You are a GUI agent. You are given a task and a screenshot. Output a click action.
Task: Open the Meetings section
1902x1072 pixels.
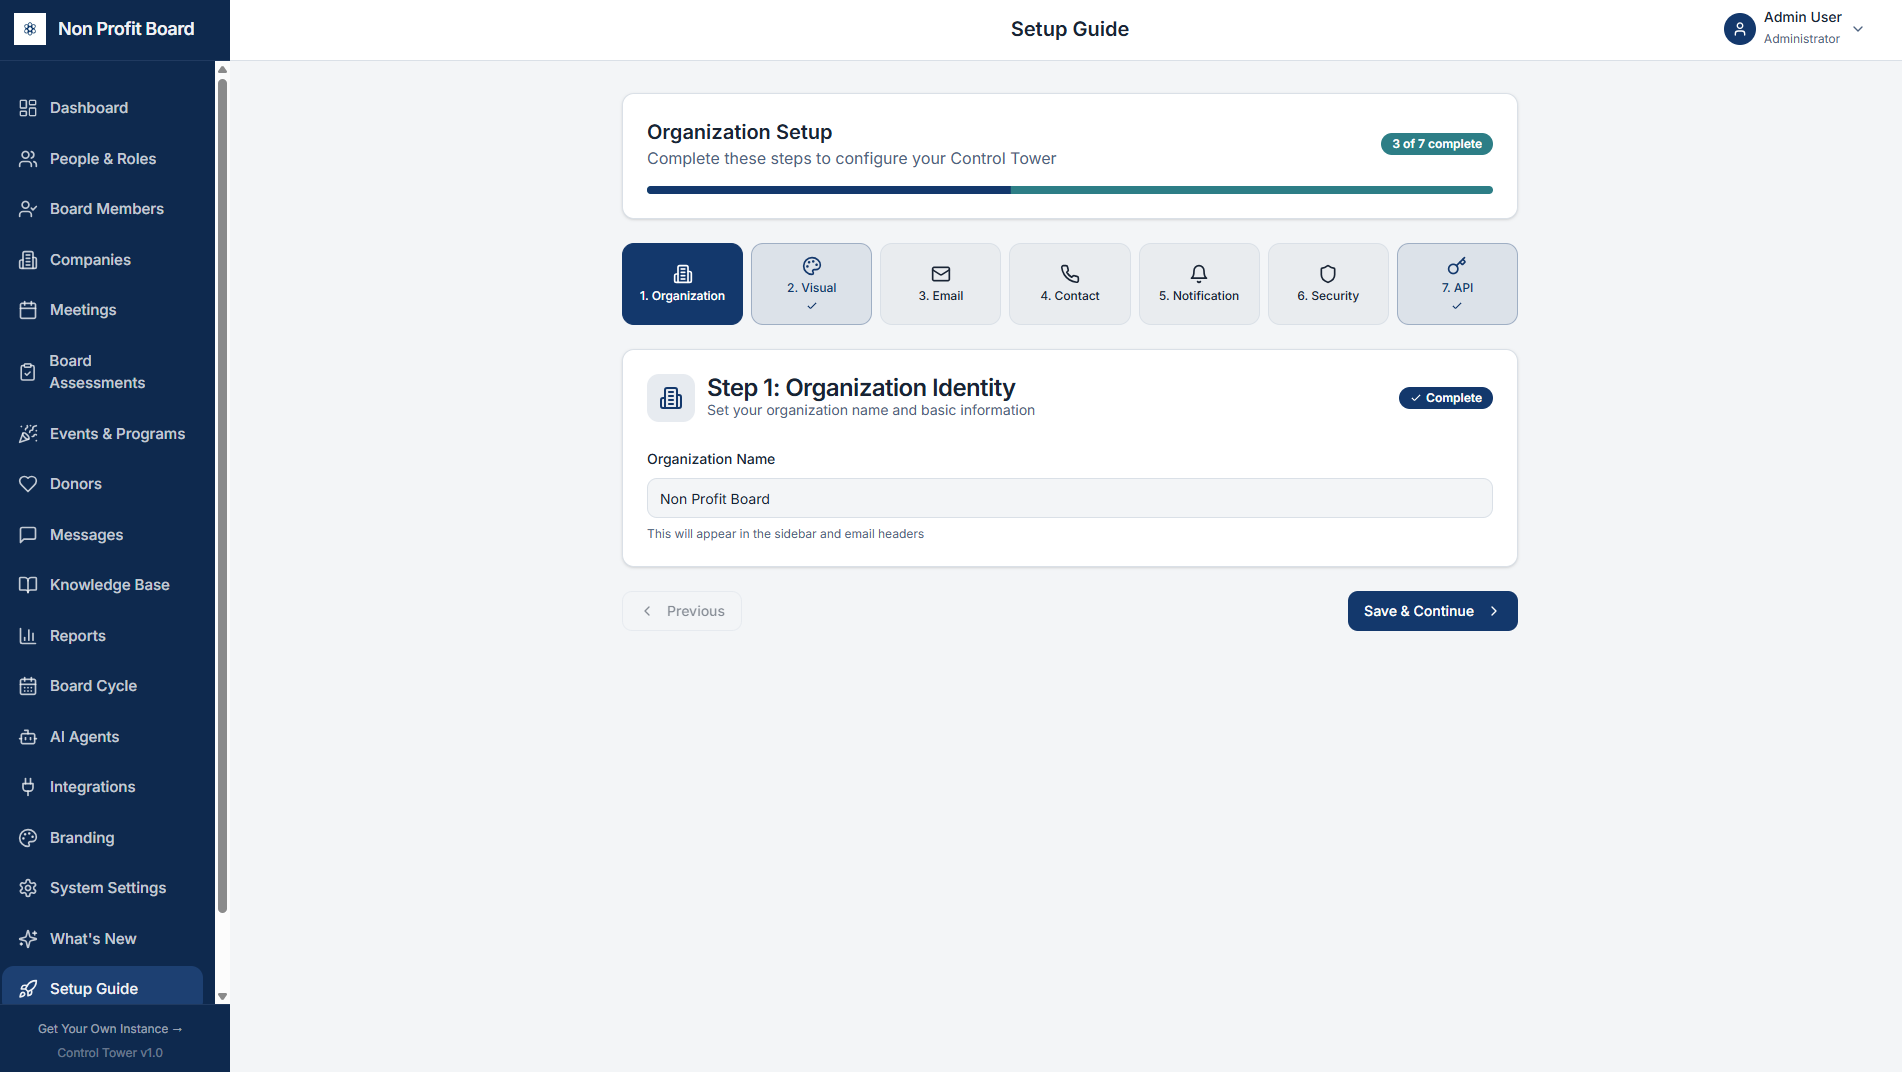102,310
